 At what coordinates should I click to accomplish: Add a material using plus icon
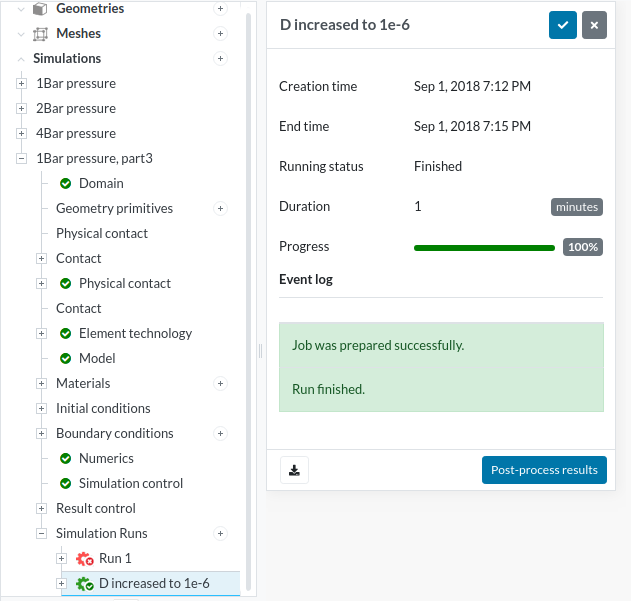coord(220,384)
